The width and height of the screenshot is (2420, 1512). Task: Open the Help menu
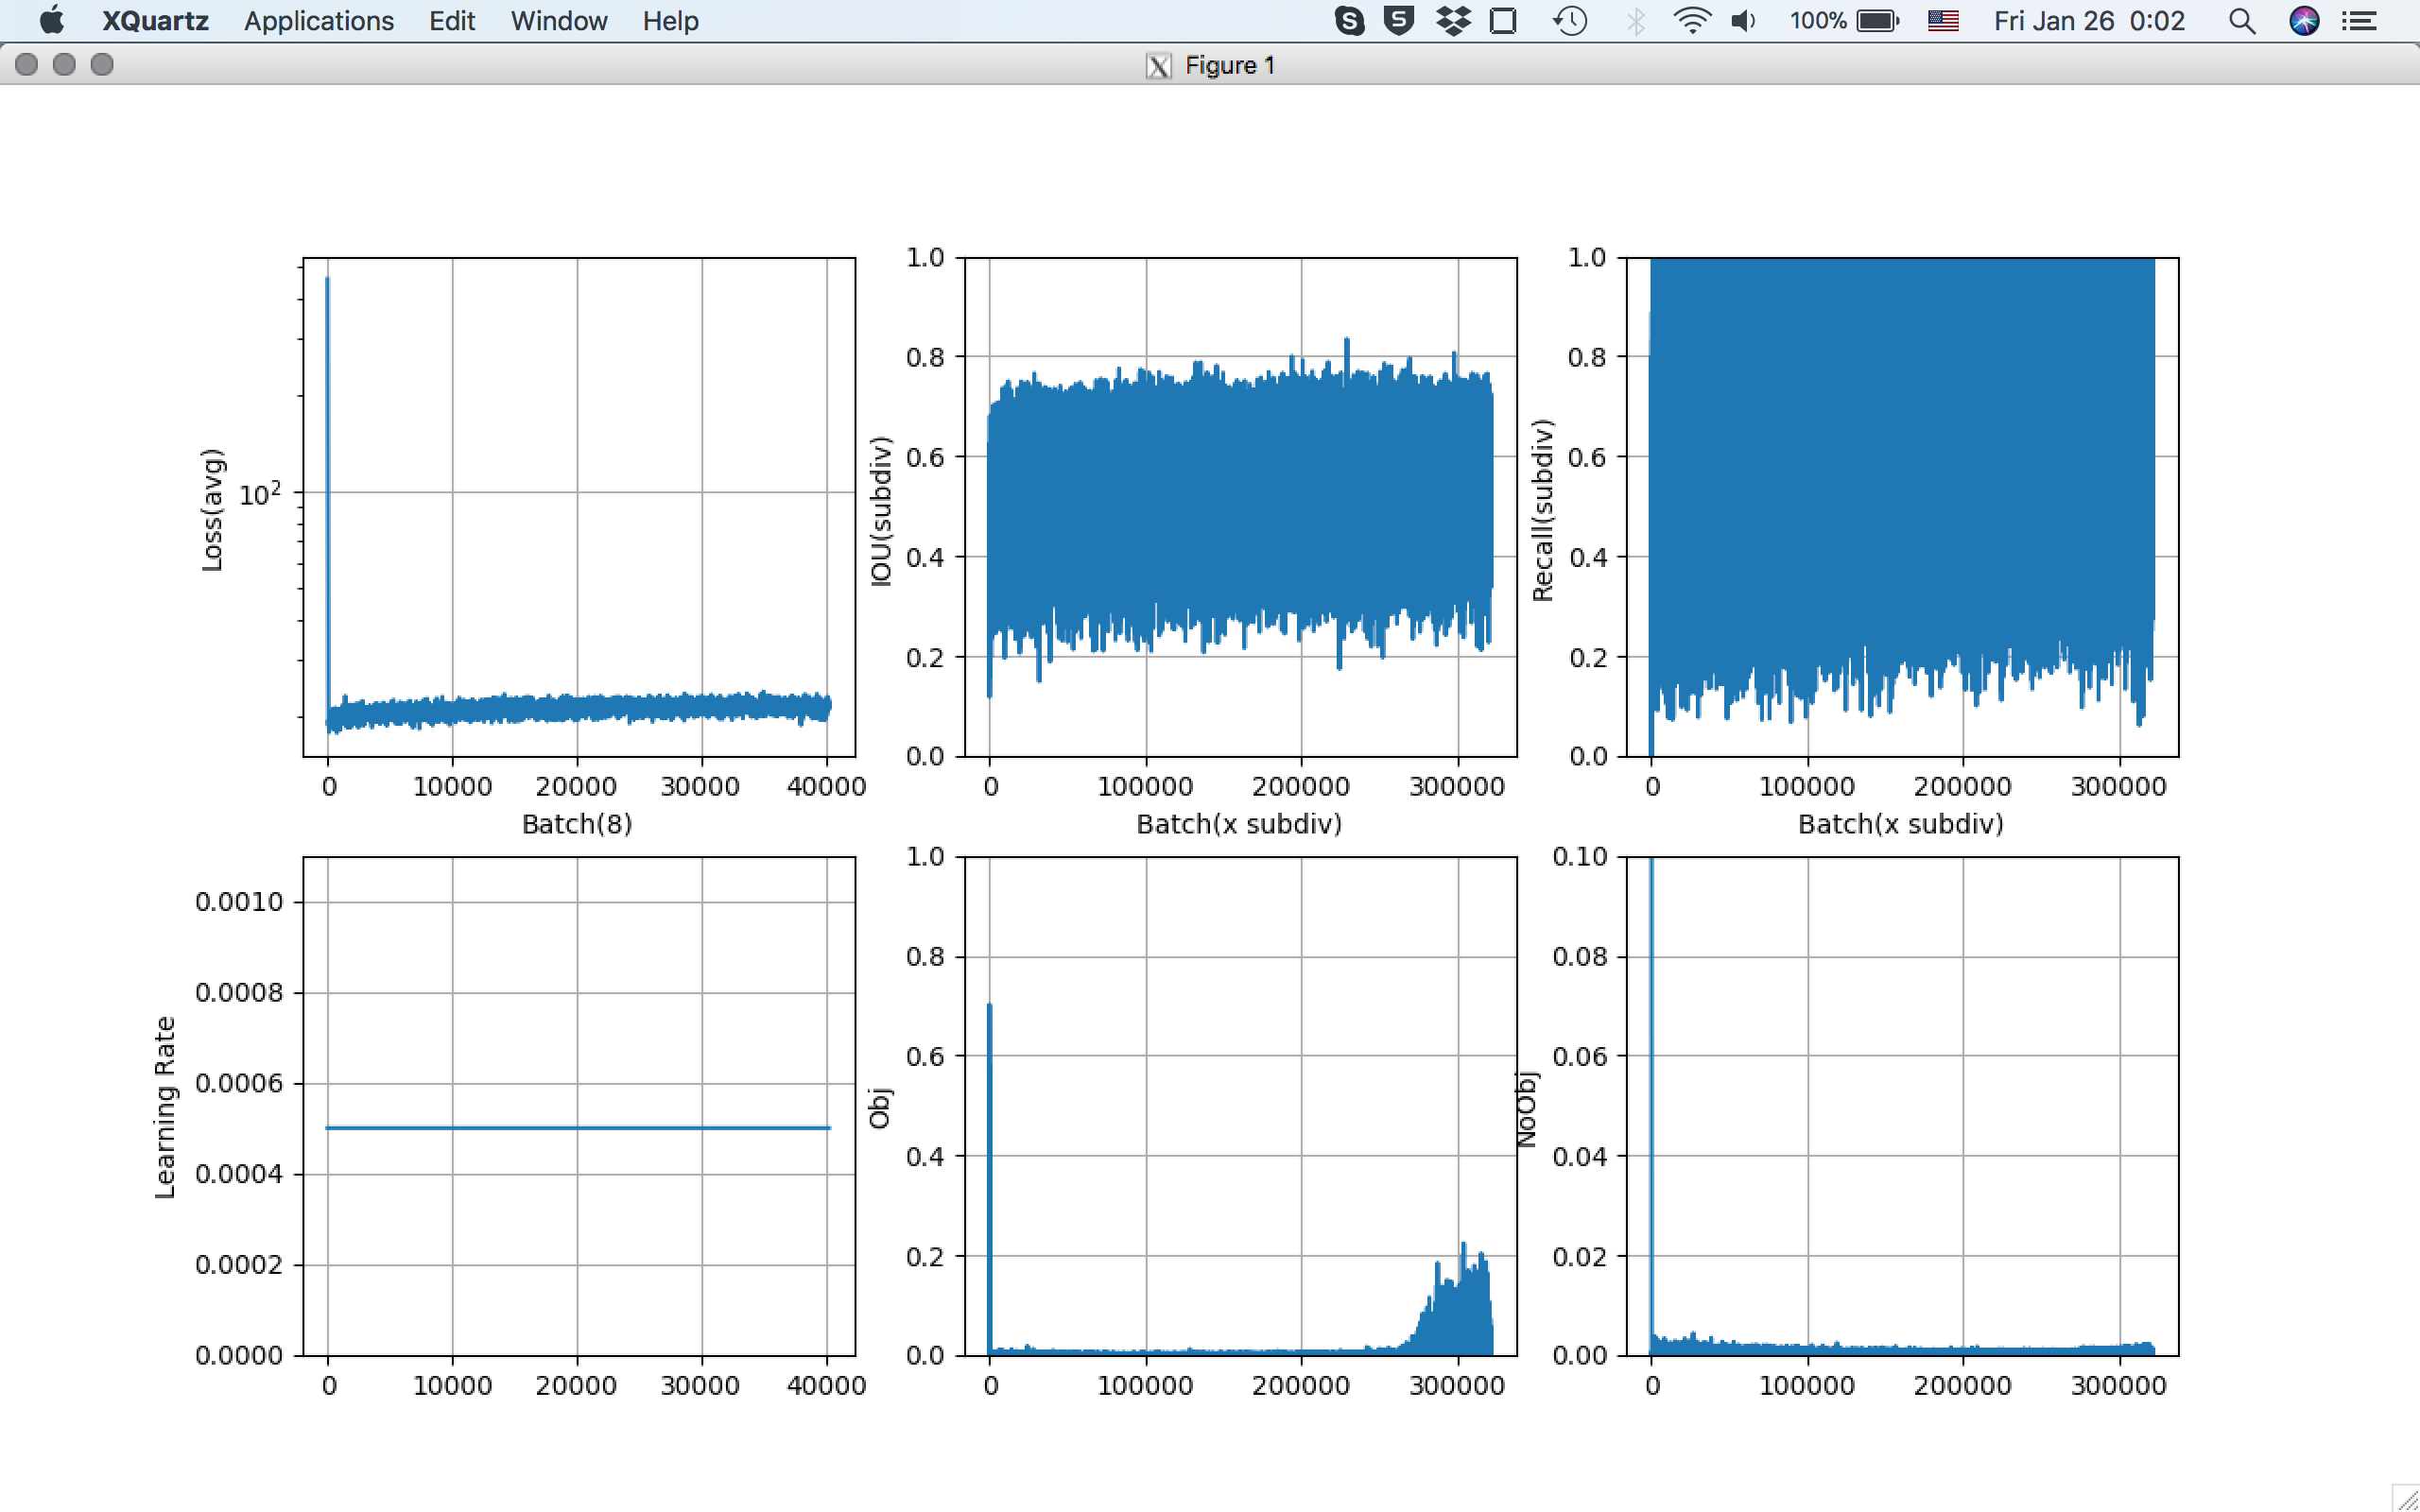tap(670, 21)
